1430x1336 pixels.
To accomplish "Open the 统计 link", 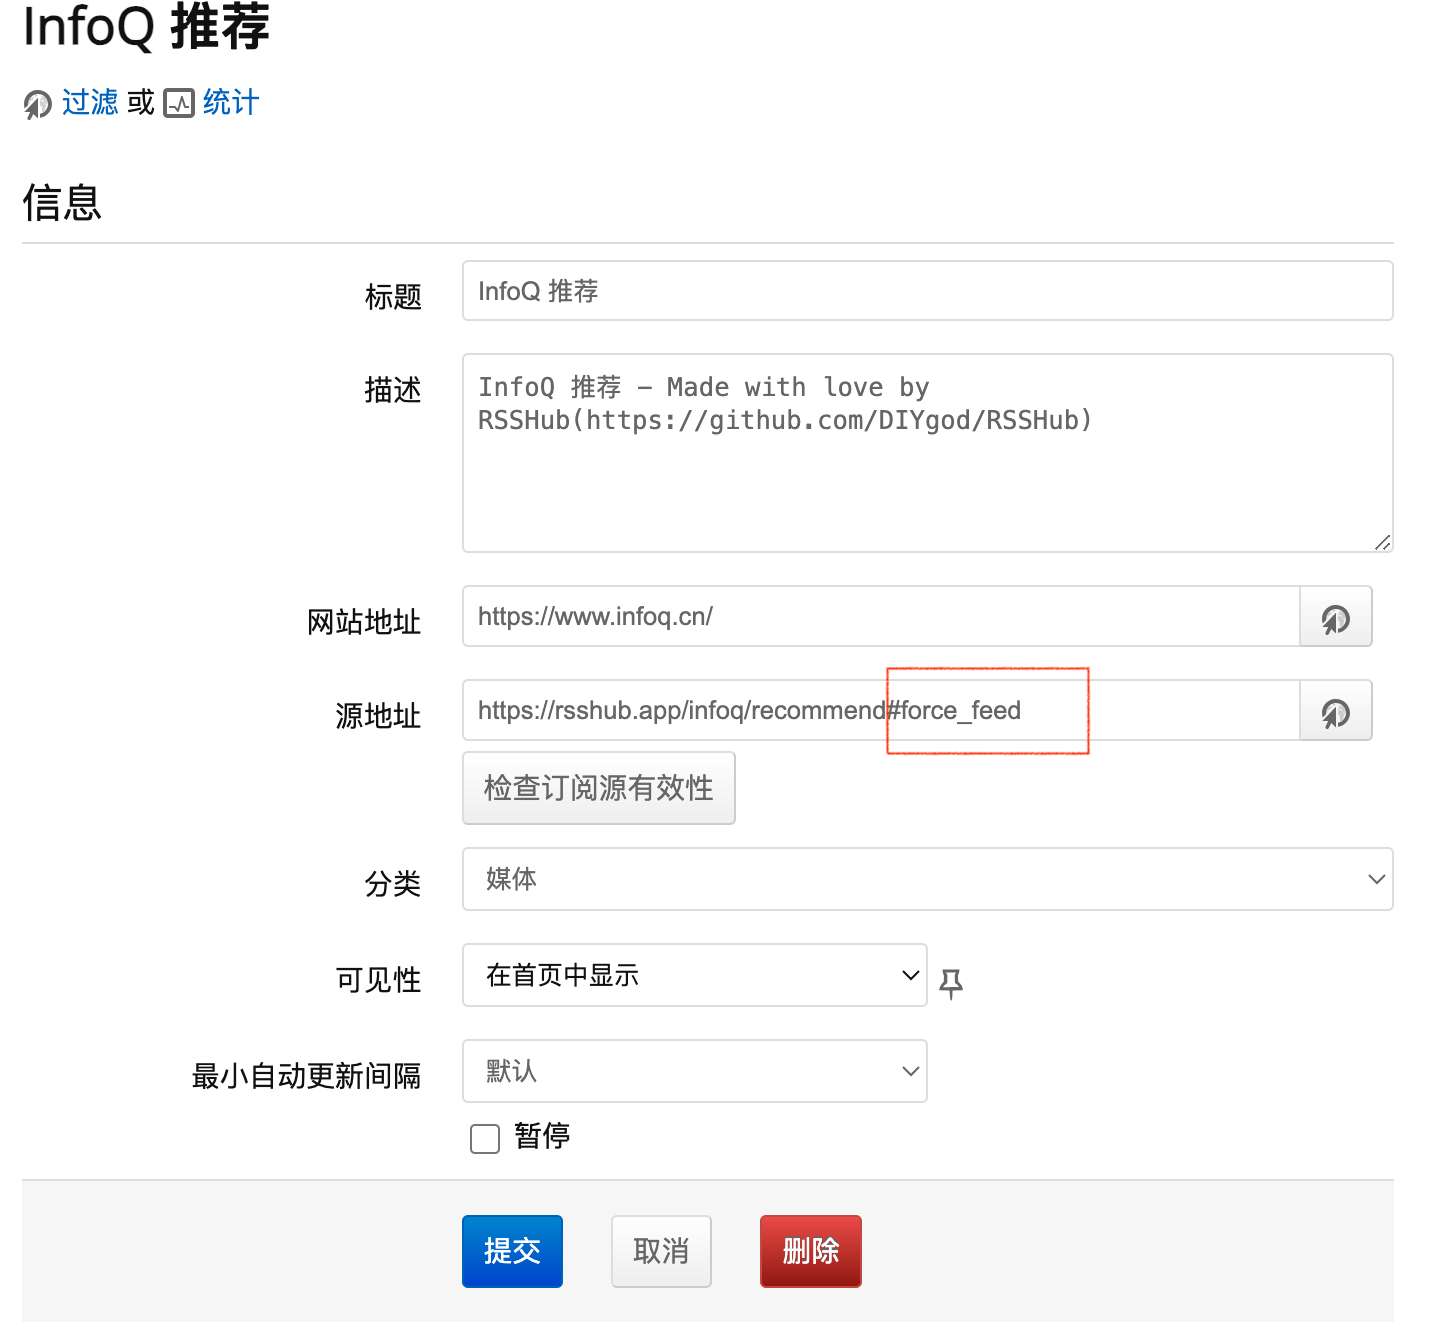I will (231, 103).
